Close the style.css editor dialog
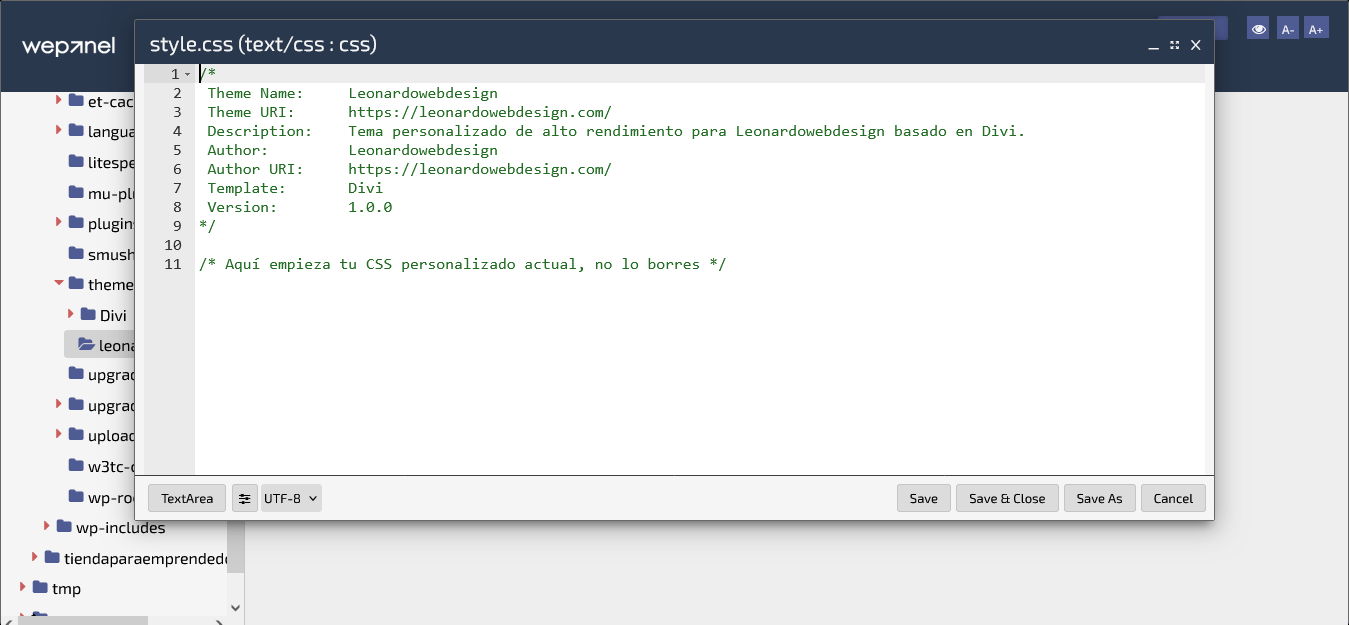Viewport: 1349px width, 625px height. (x=1195, y=45)
